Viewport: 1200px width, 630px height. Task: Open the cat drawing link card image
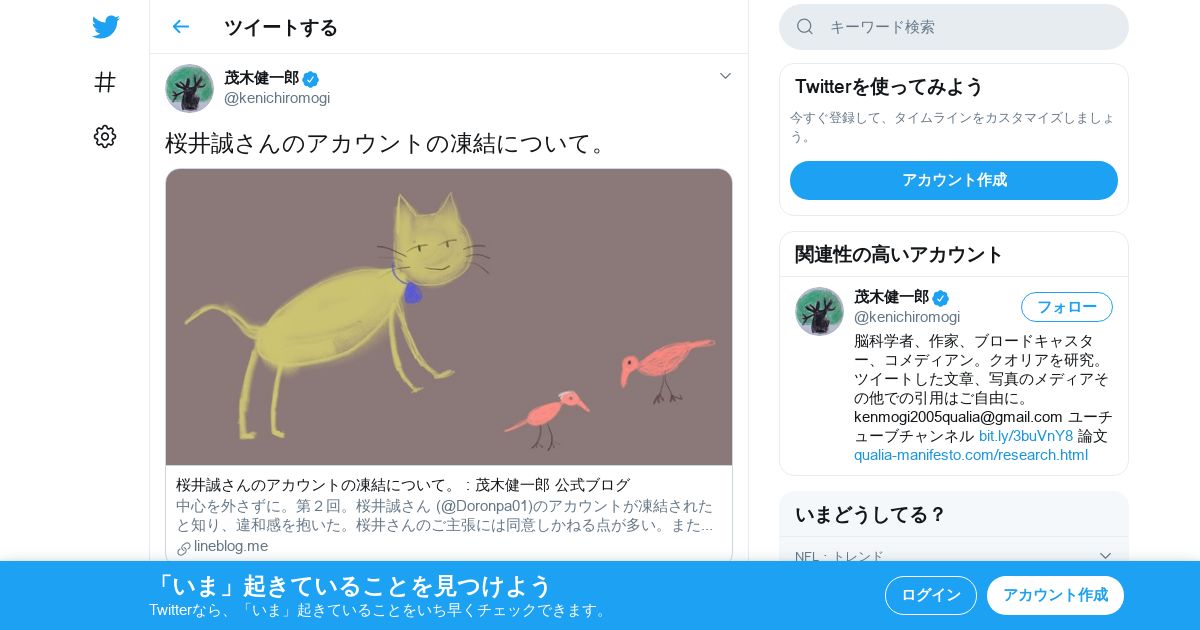(x=449, y=317)
